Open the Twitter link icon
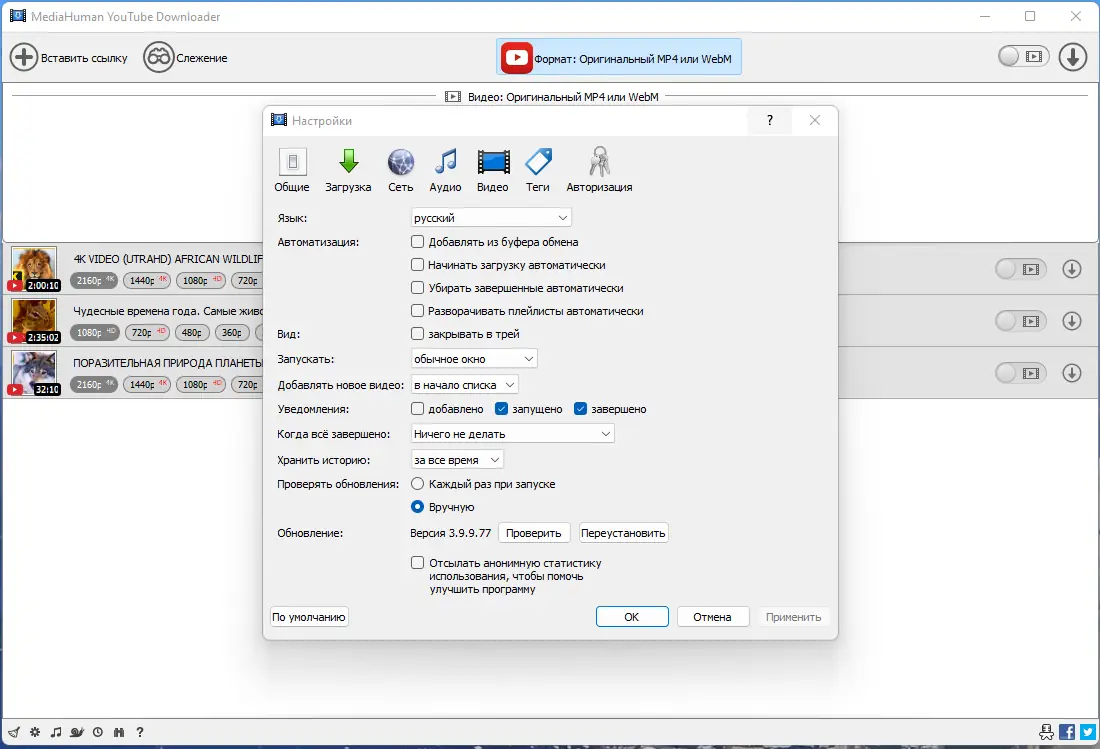The width and height of the screenshot is (1100, 749). pos(1088,732)
